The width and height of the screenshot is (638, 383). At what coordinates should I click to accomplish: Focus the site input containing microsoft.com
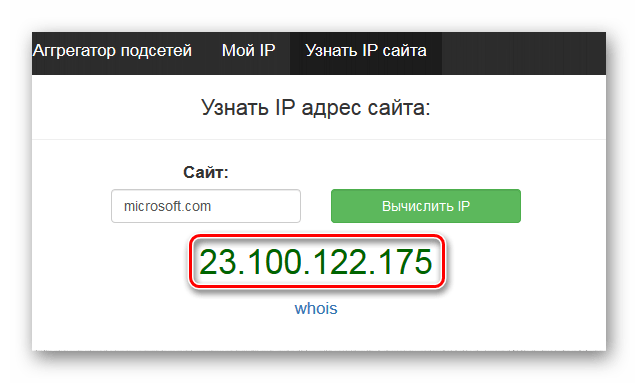coord(206,206)
